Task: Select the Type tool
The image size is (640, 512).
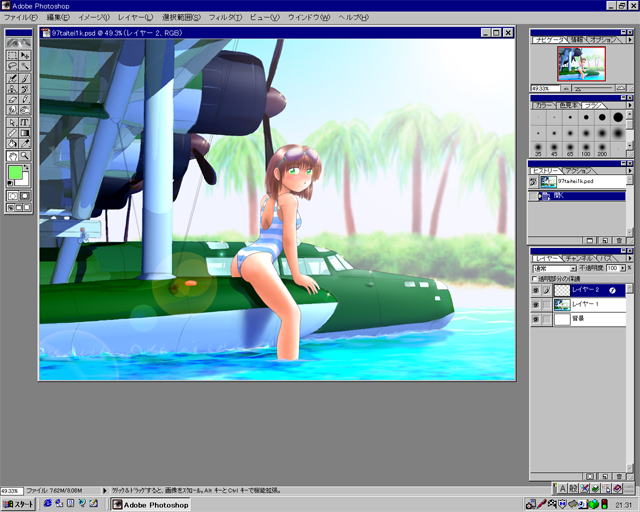Action: pos(25,122)
